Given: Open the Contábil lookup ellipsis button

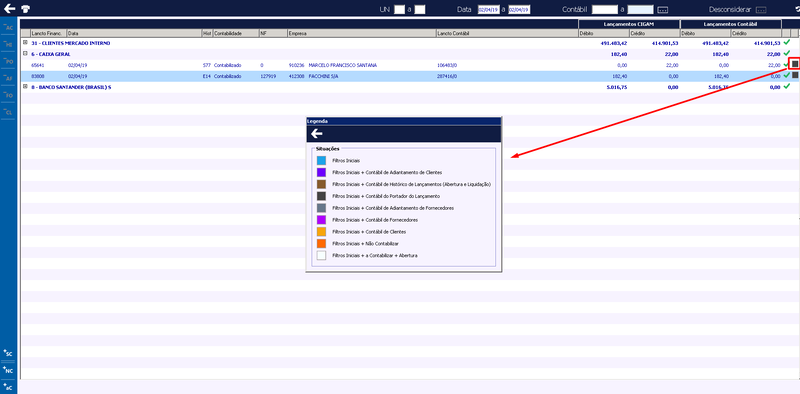Looking at the screenshot, I should pos(662,10).
